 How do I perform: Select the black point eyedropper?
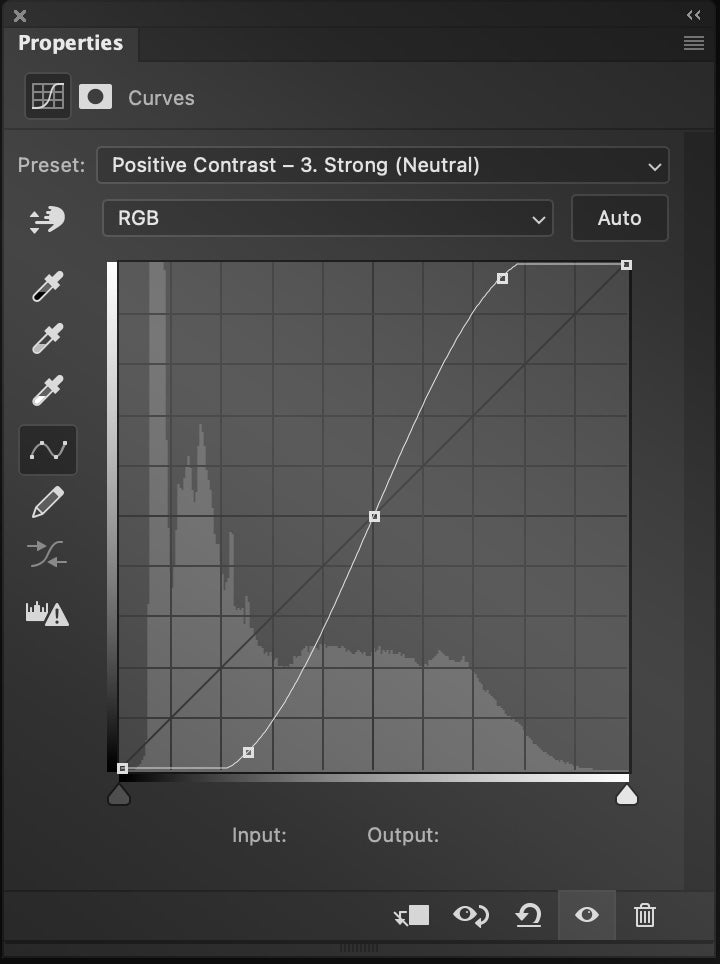point(47,286)
